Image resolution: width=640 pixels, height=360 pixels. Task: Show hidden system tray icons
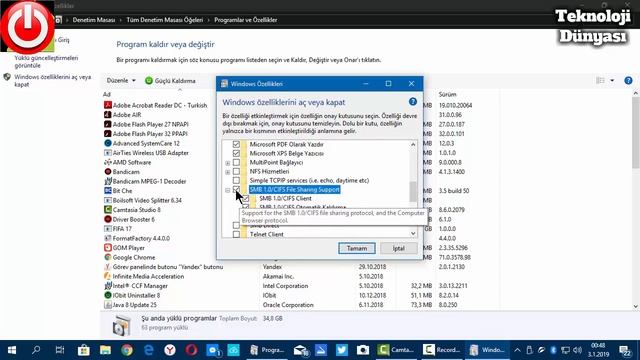point(517,350)
